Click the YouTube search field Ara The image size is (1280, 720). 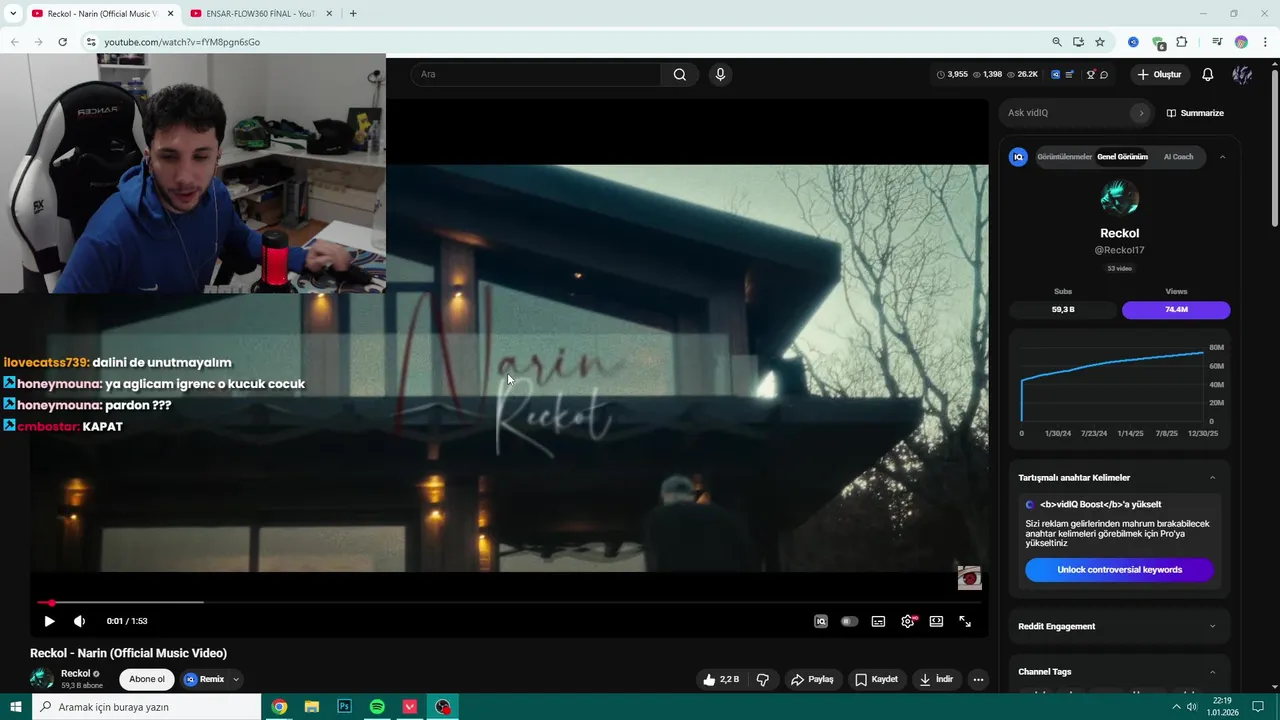[x=536, y=74]
